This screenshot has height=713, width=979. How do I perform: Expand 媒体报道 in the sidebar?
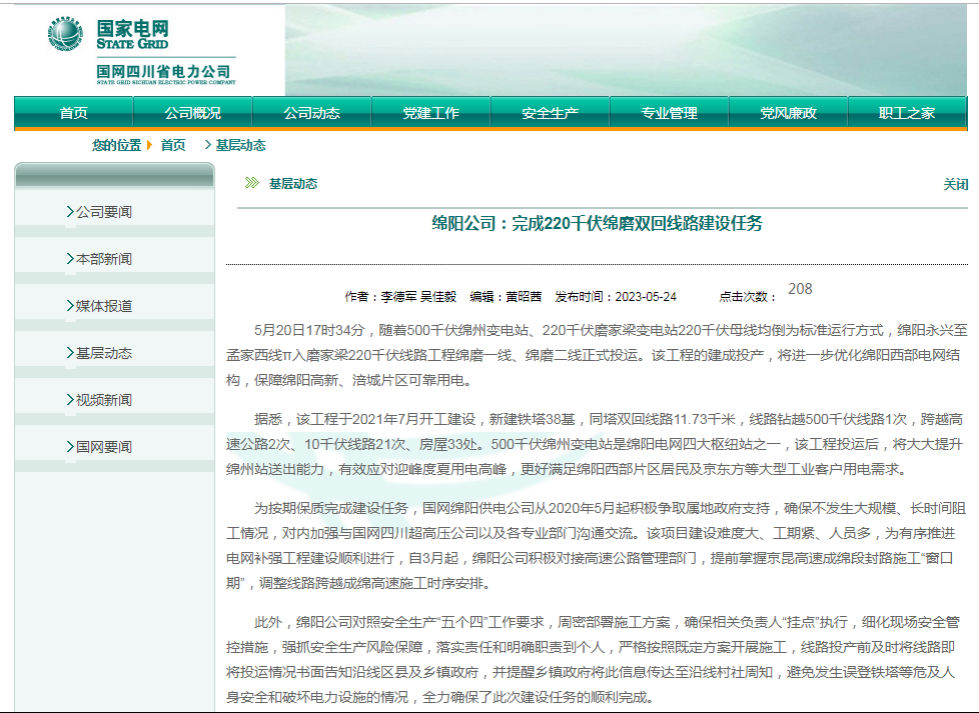click(x=103, y=306)
